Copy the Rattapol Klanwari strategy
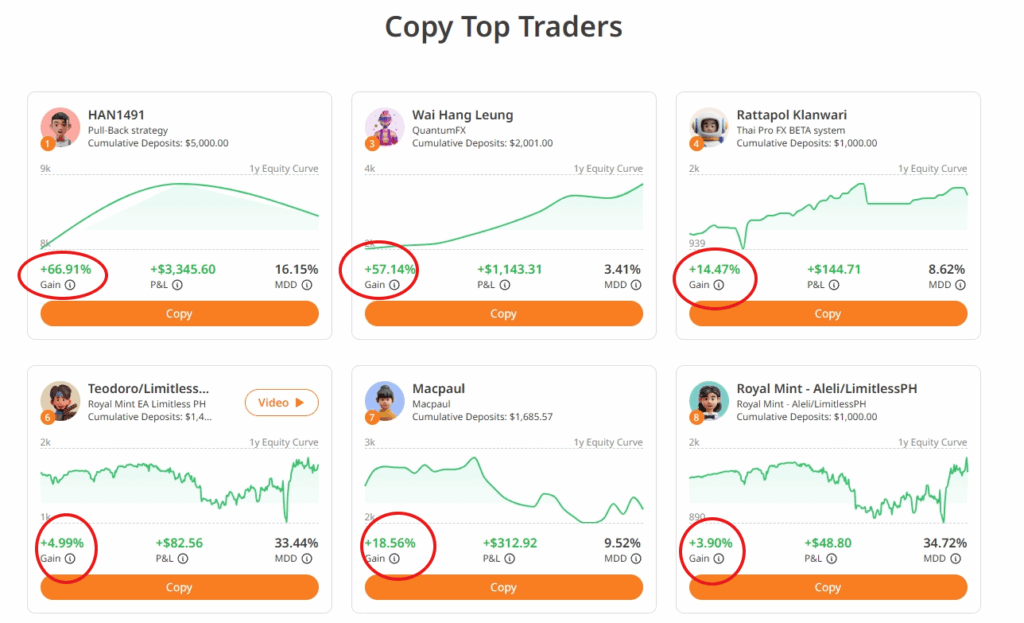Screen dimensions: 1024x623 pyautogui.click(x=828, y=314)
